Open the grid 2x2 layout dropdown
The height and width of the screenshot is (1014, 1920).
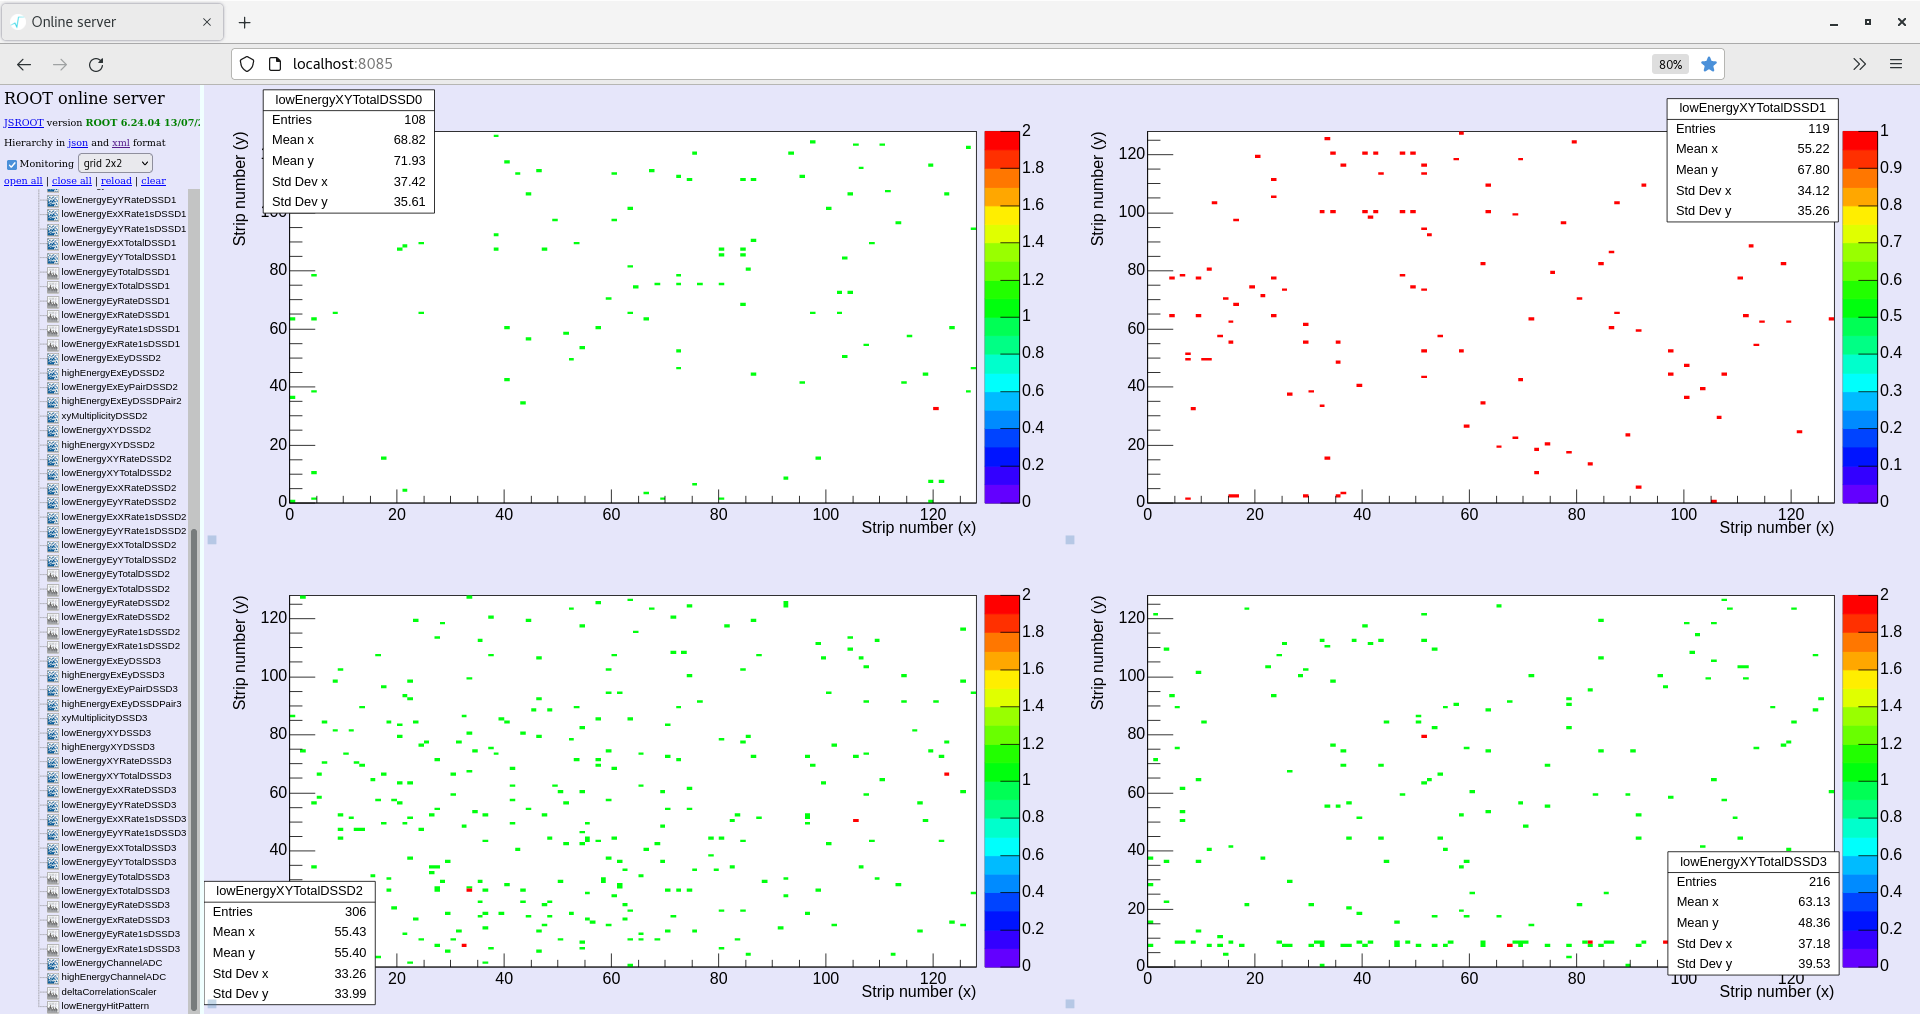coord(115,163)
